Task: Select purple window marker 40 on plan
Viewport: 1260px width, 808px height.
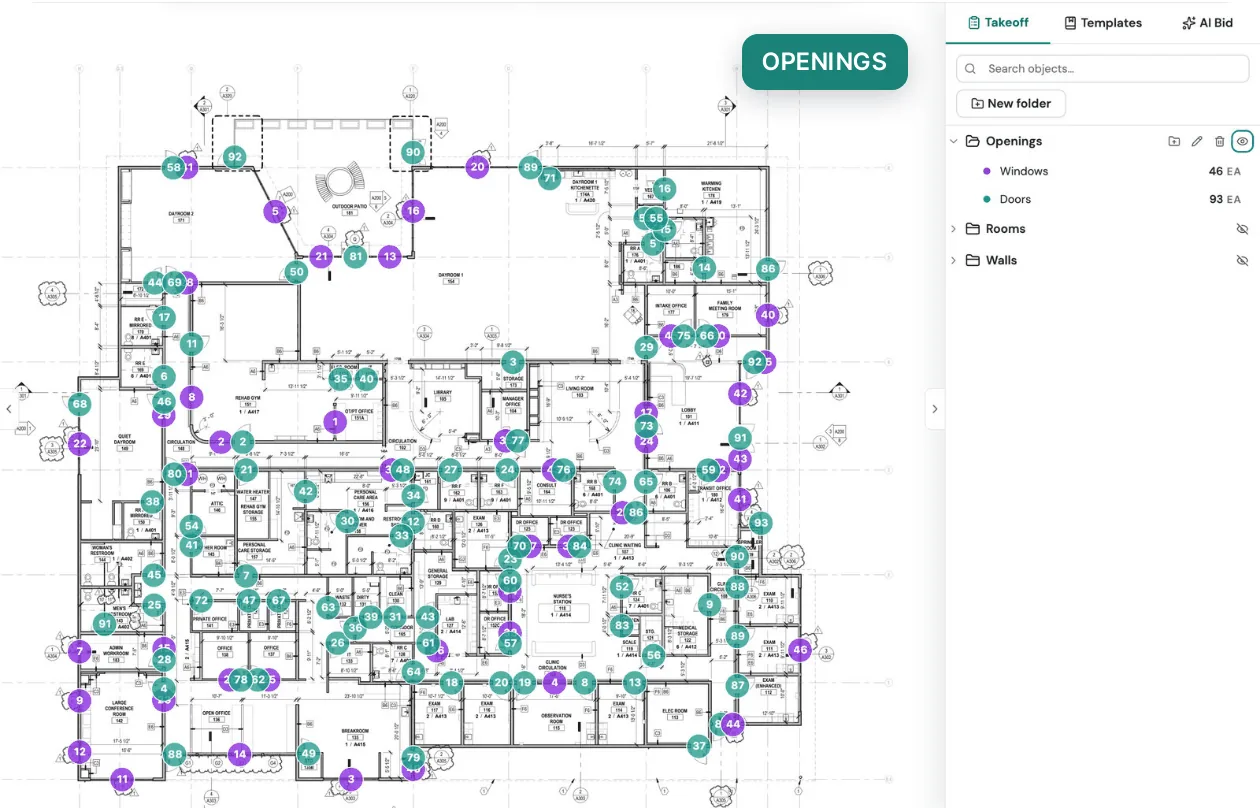Action: coord(767,315)
